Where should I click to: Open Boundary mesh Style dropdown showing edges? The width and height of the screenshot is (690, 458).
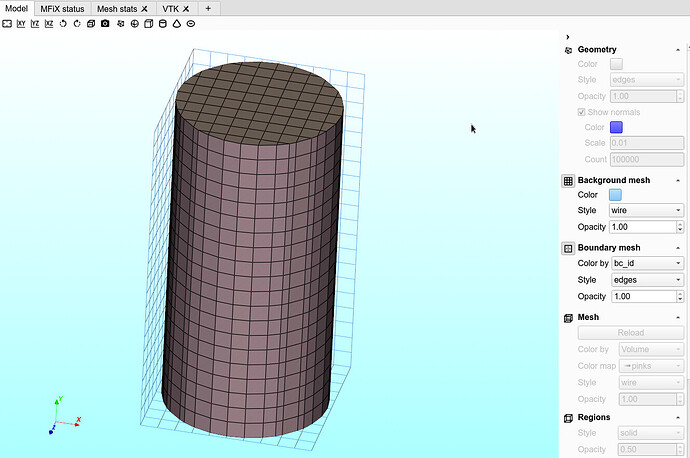(646, 280)
